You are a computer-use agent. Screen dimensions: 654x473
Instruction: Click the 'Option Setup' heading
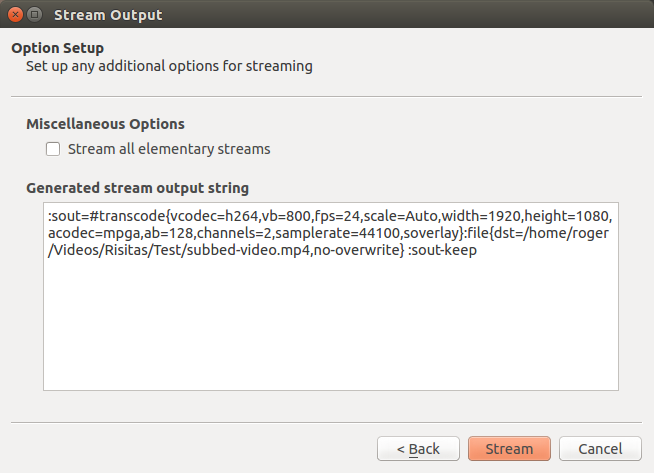point(57,47)
